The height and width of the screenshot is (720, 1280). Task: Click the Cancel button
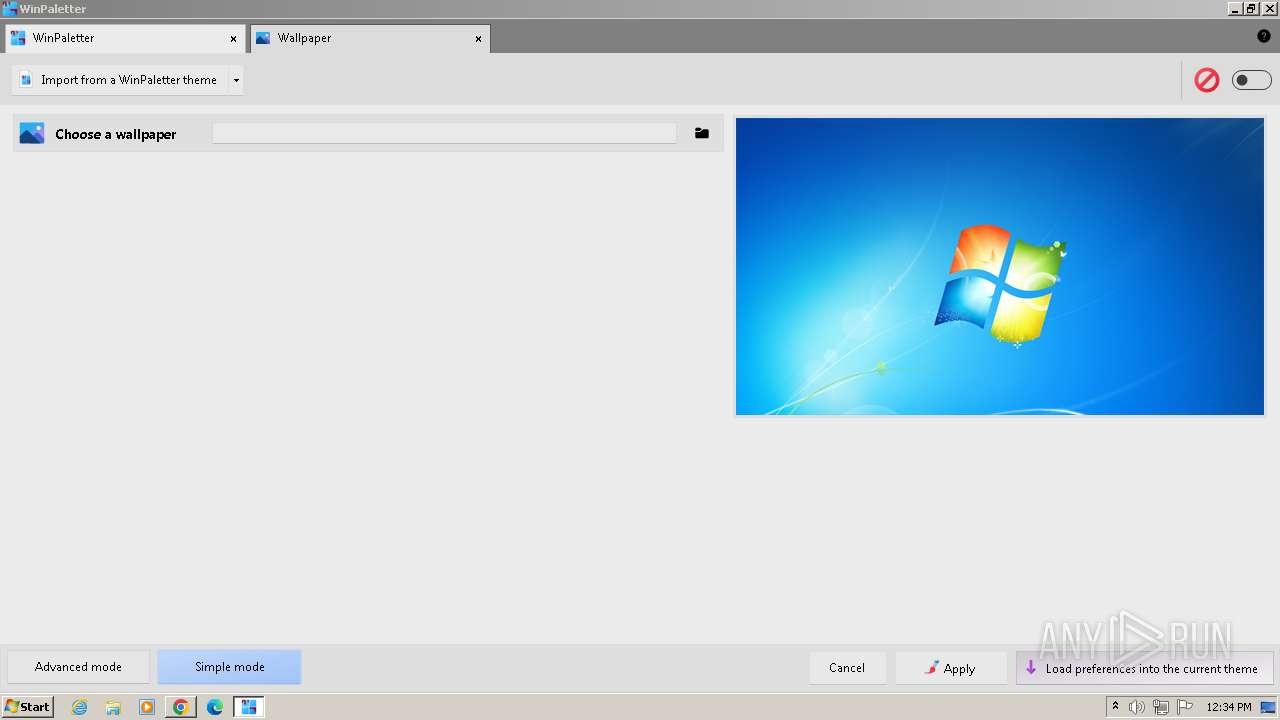tap(847, 668)
